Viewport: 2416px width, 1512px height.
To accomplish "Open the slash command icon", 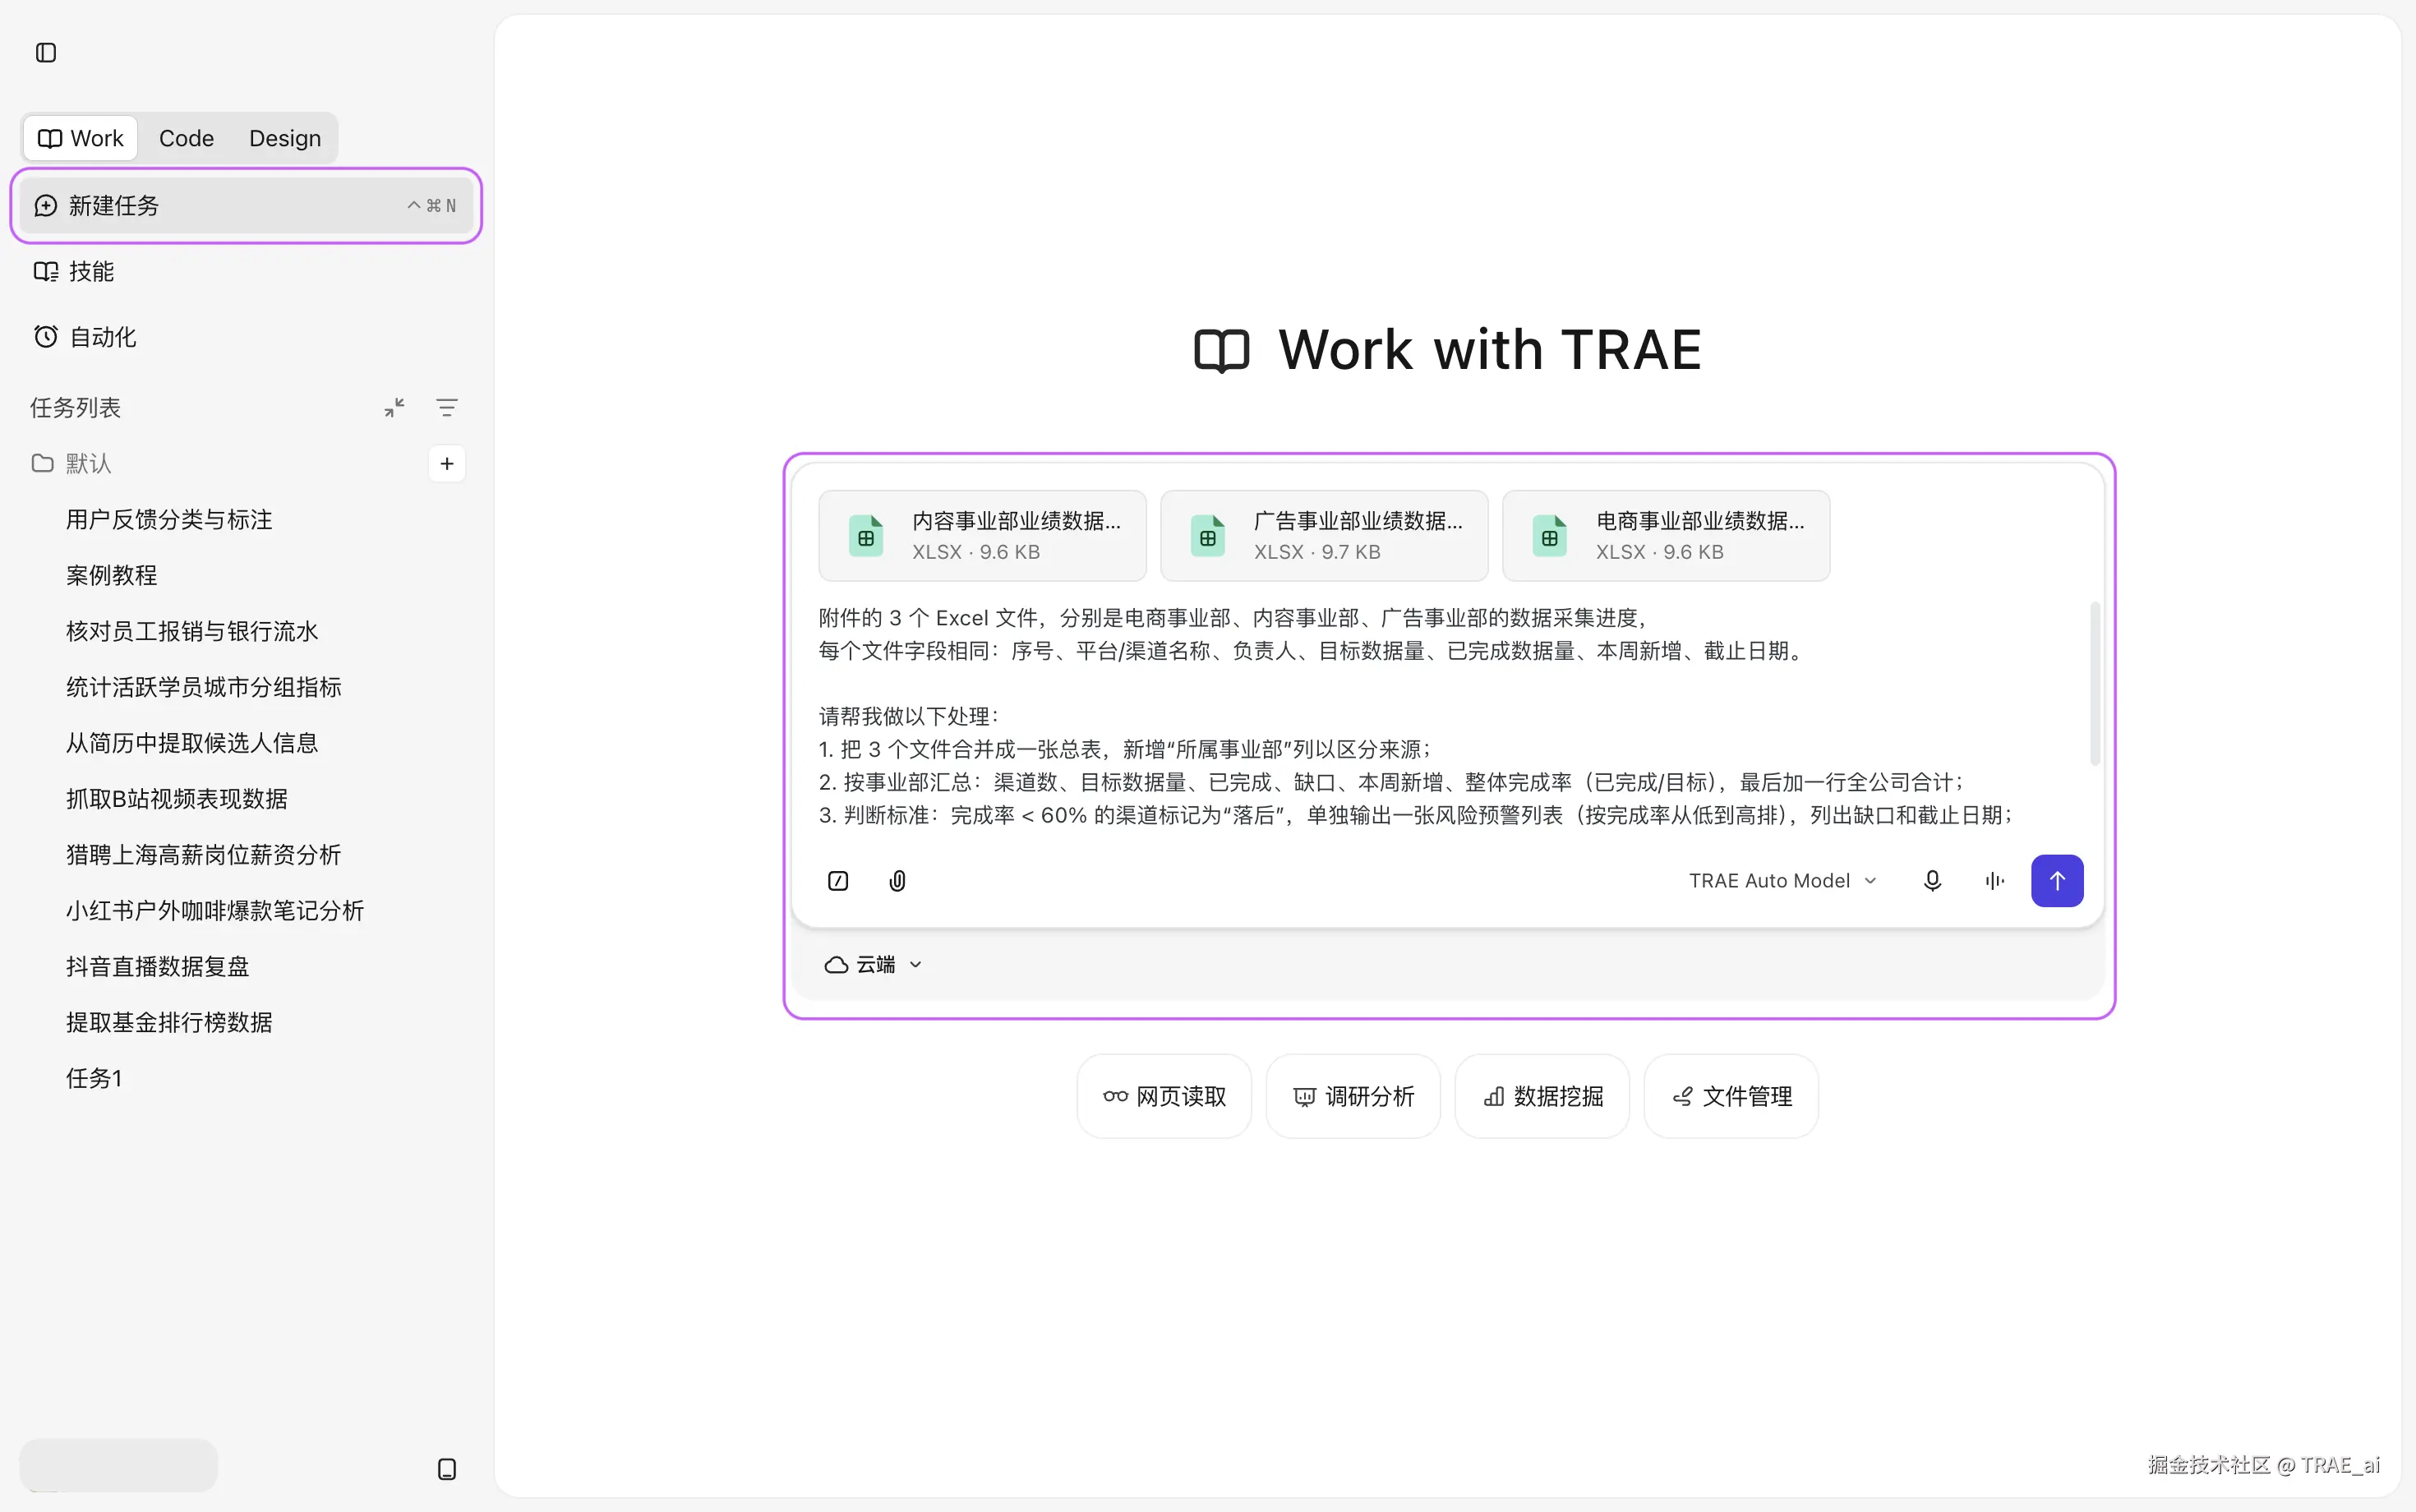I will 838,881.
